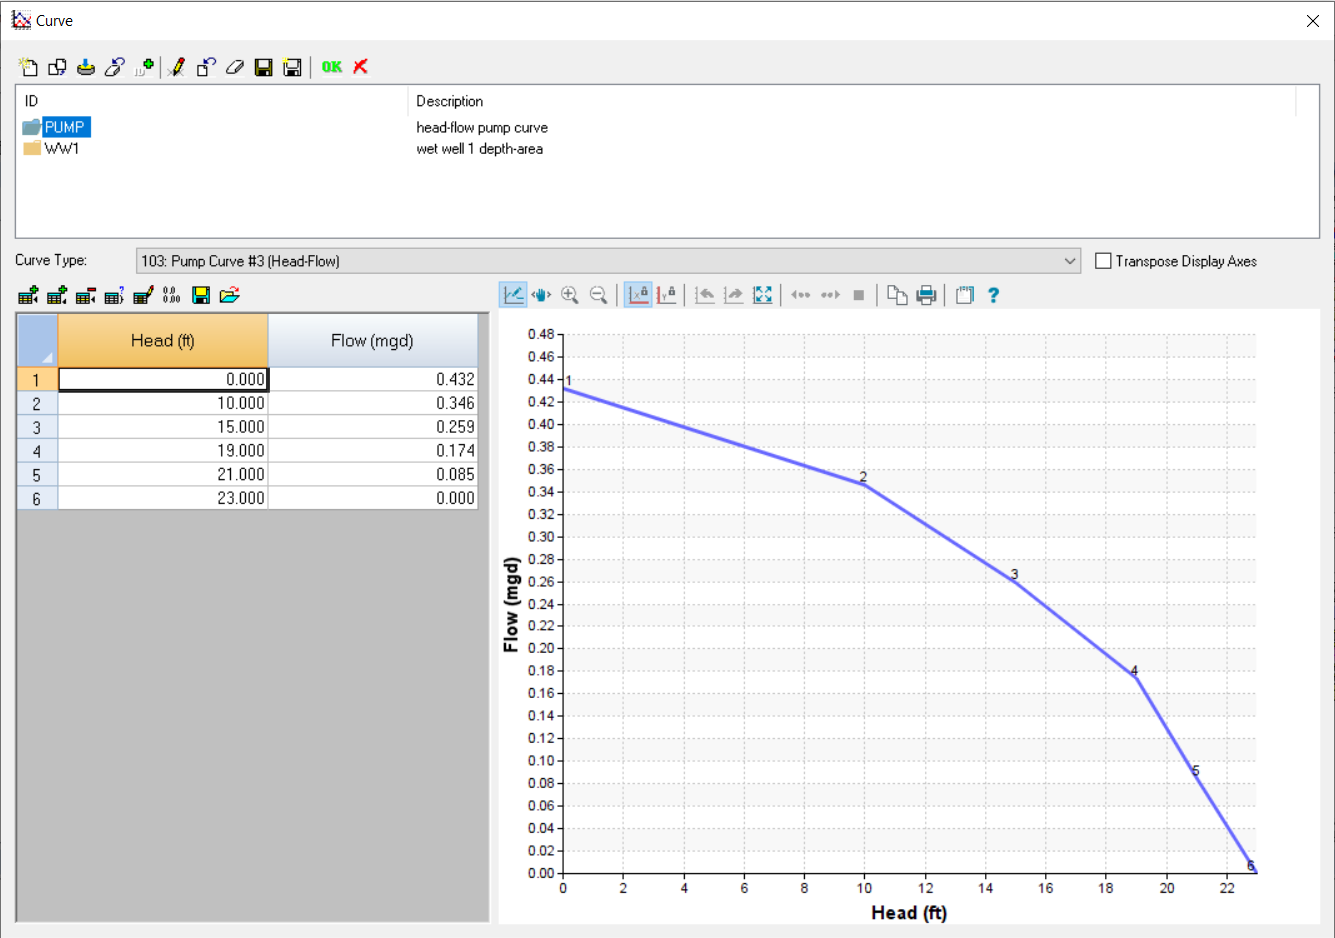Click the Flow cell with value 0.346

(373, 403)
